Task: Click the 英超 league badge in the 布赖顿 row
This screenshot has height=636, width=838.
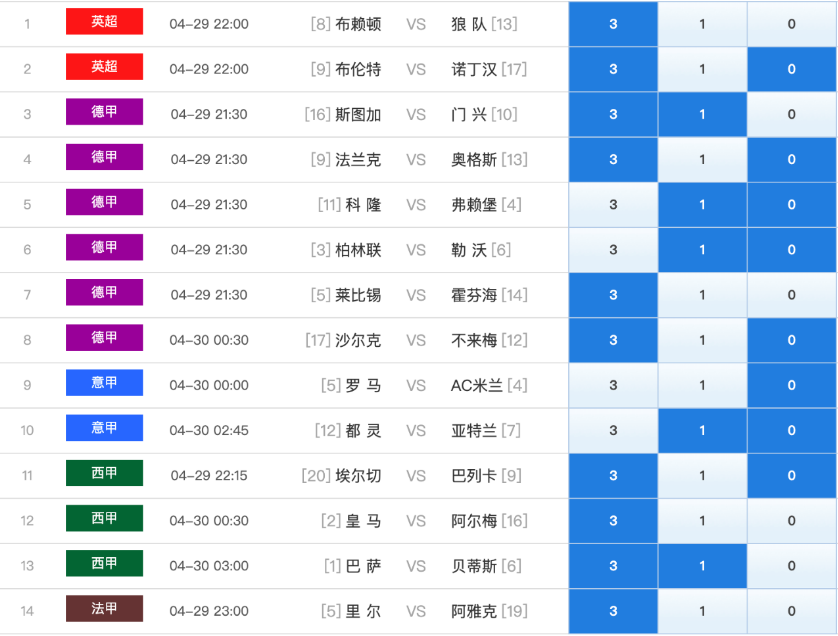Action: coord(104,21)
